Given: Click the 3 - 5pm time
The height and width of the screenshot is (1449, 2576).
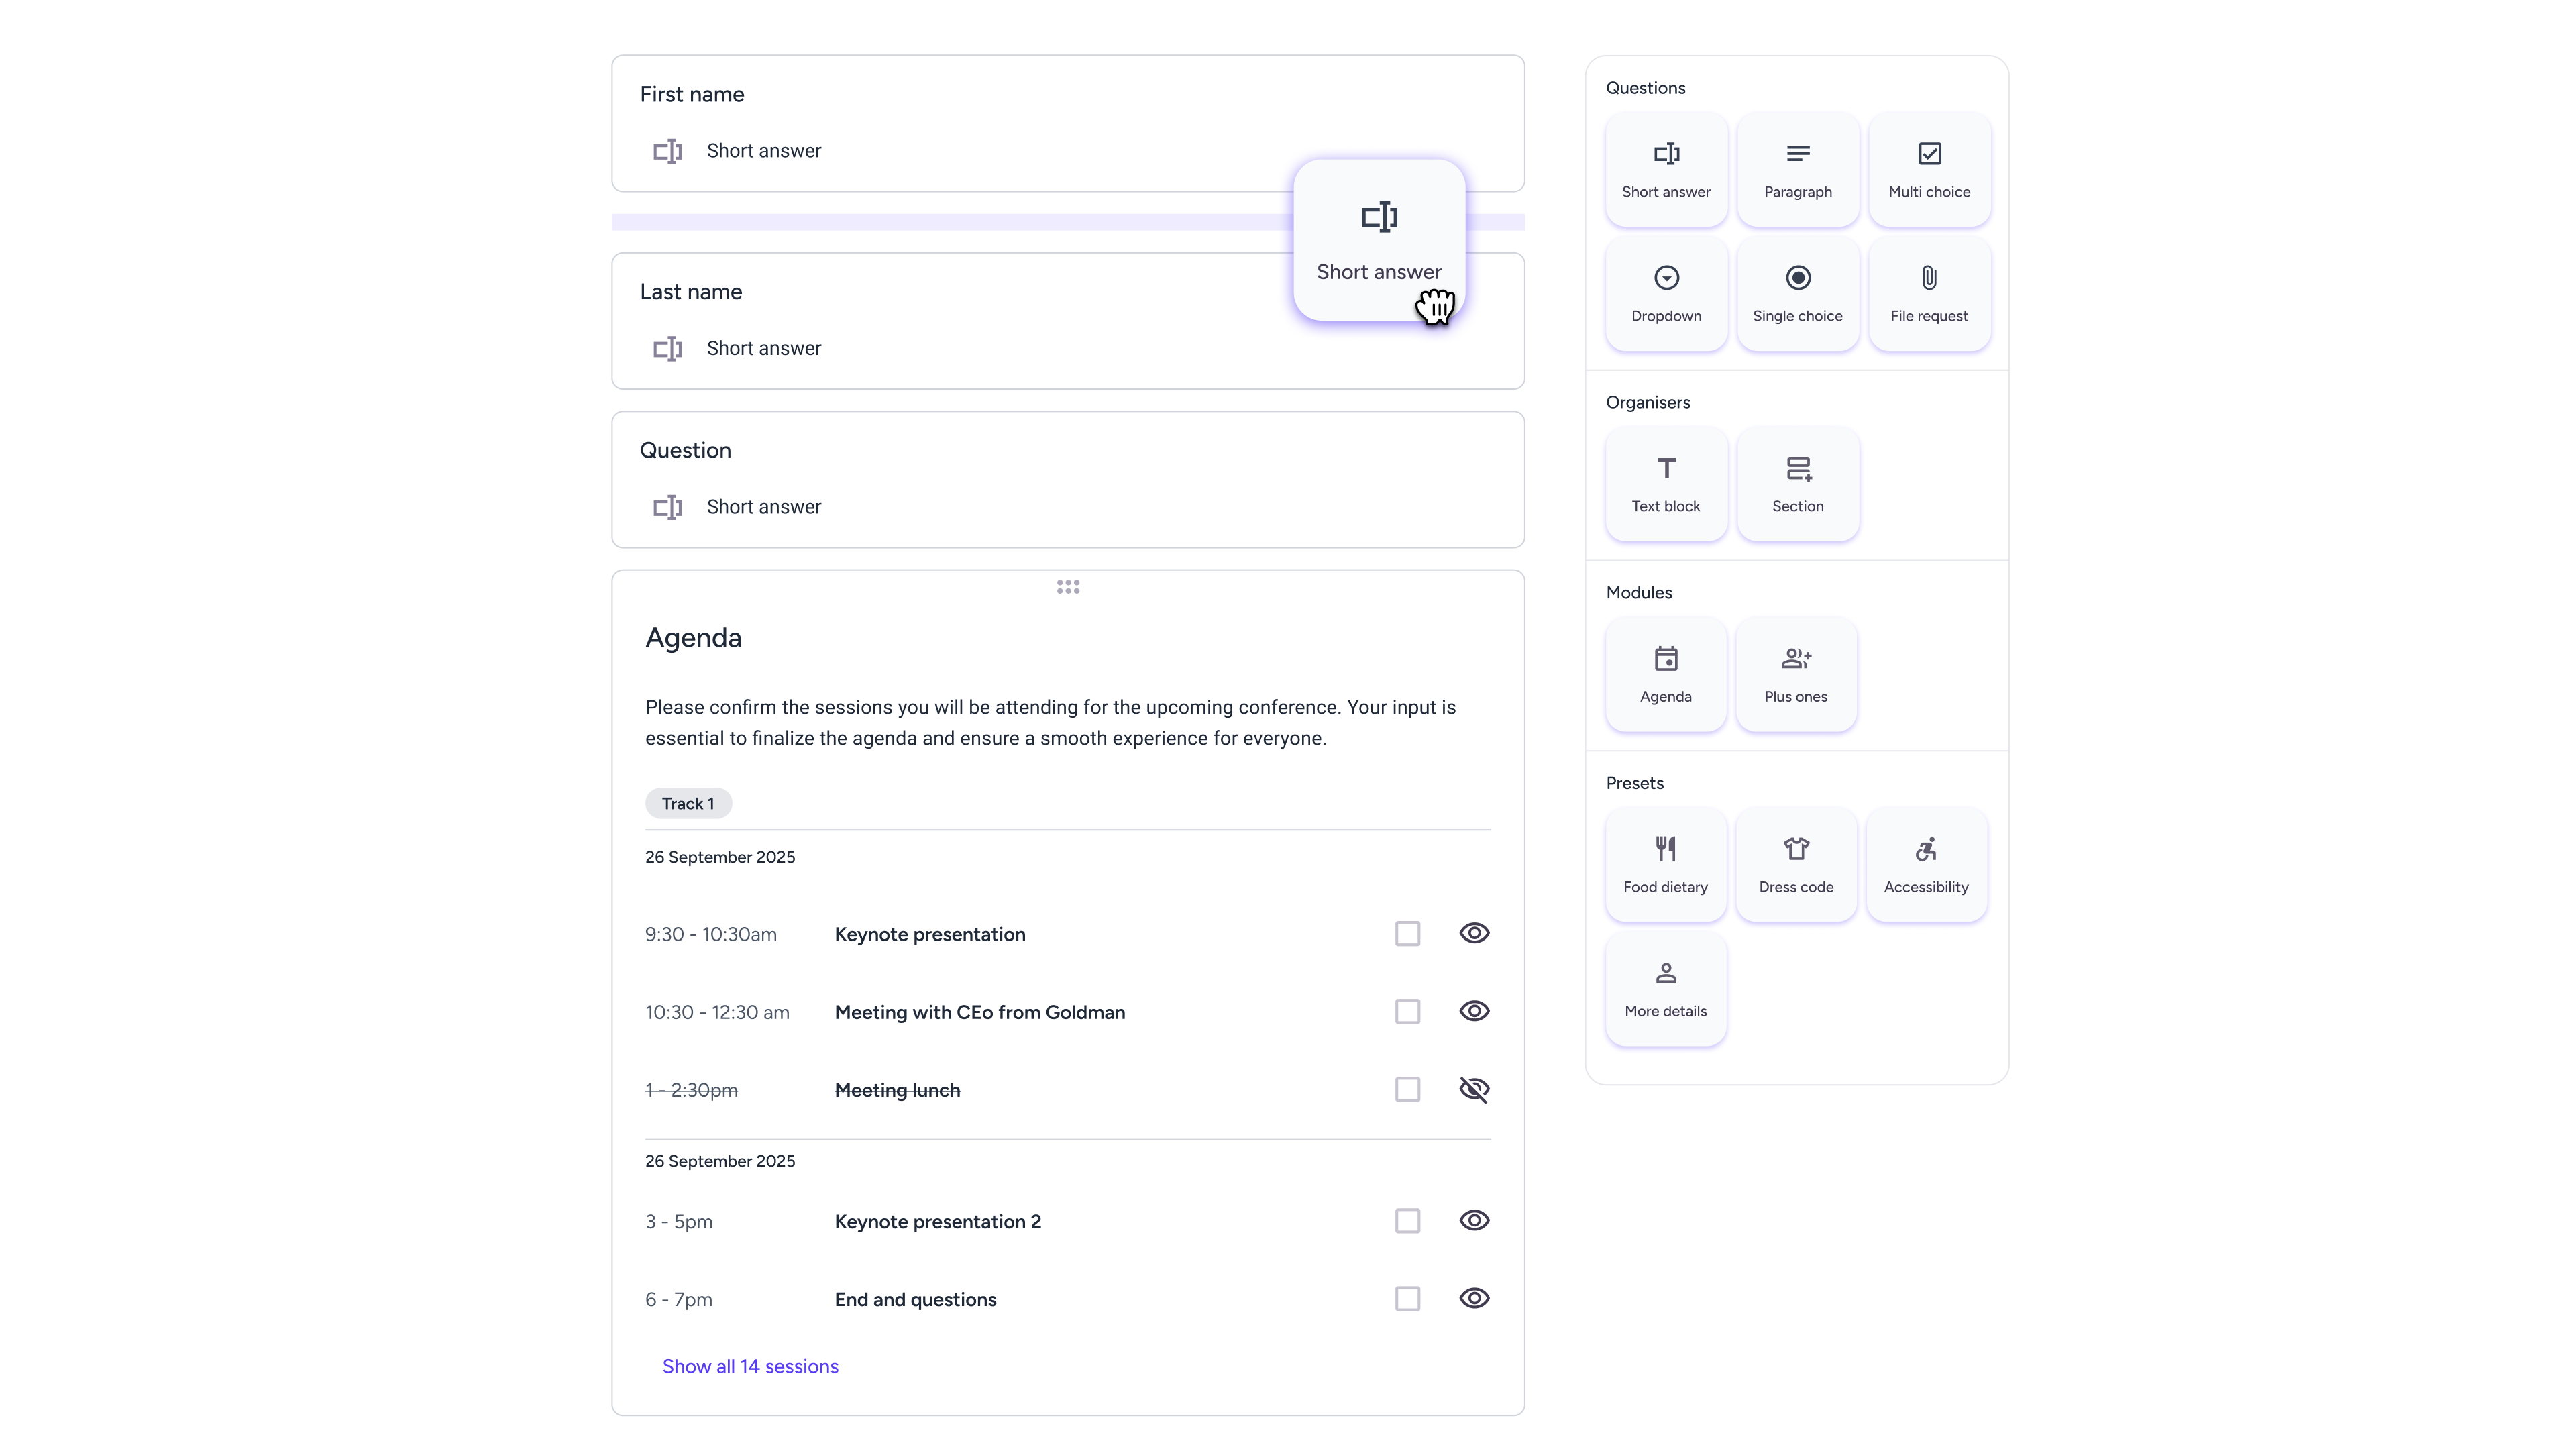Looking at the screenshot, I should (x=679, y=1221).
